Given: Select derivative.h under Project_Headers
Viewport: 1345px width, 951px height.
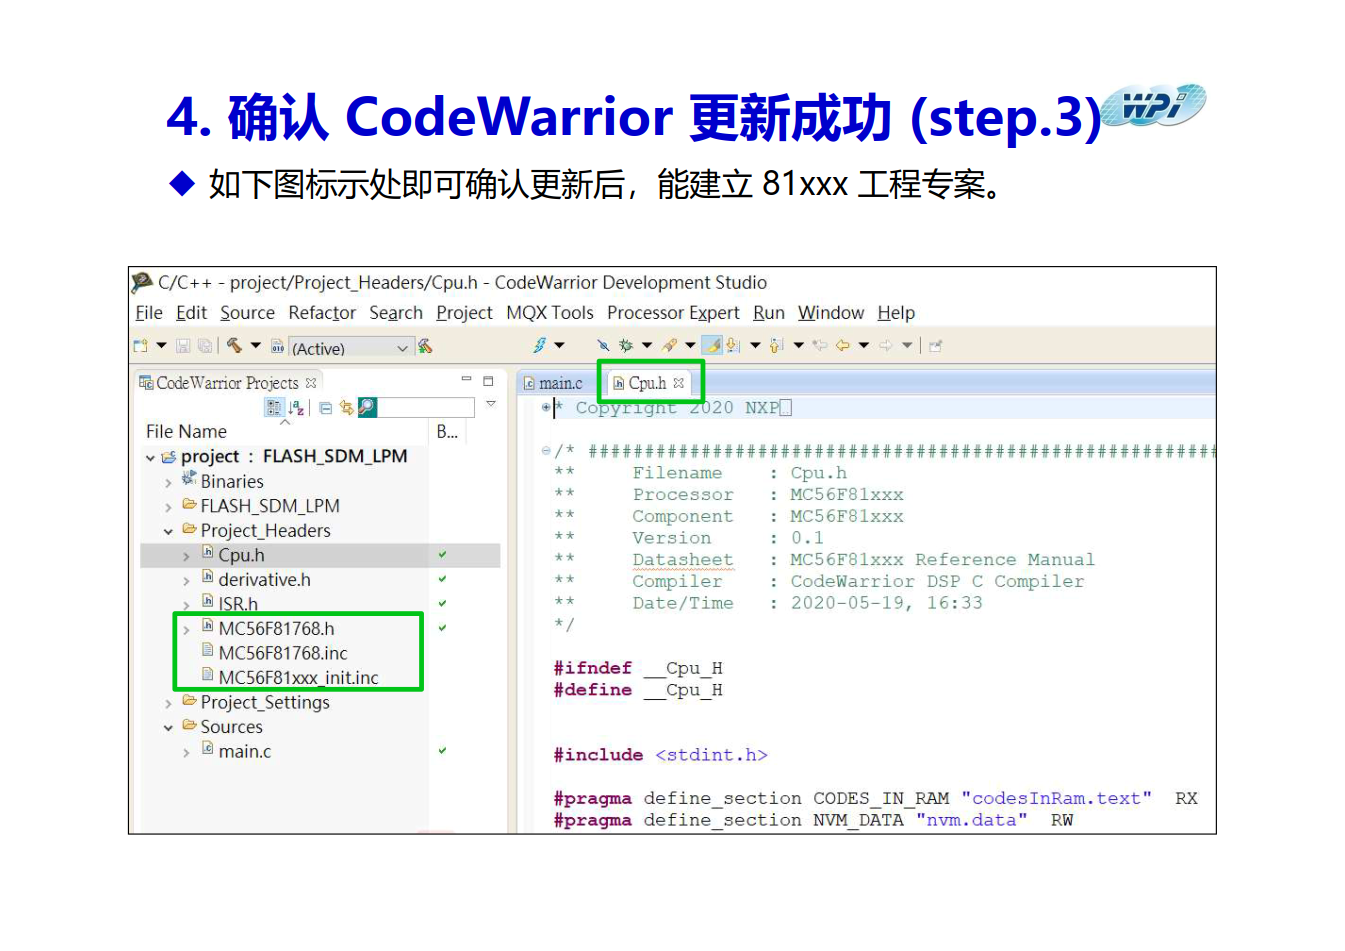Looking at the screenshot, I should coord(264,579).
